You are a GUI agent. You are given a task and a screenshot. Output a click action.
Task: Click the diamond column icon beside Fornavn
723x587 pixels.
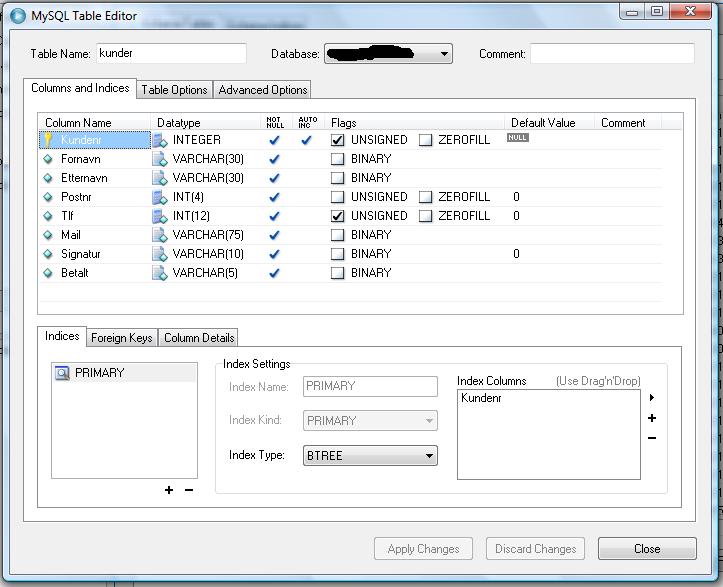48,159
